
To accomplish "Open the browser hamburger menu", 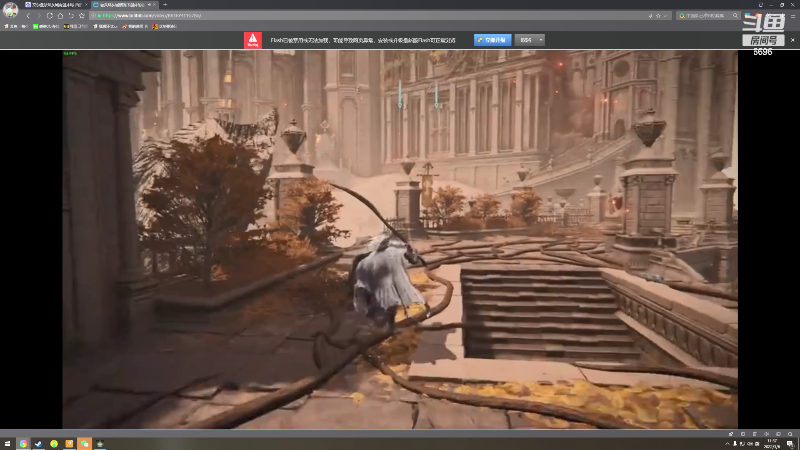I will coord(793,16).
